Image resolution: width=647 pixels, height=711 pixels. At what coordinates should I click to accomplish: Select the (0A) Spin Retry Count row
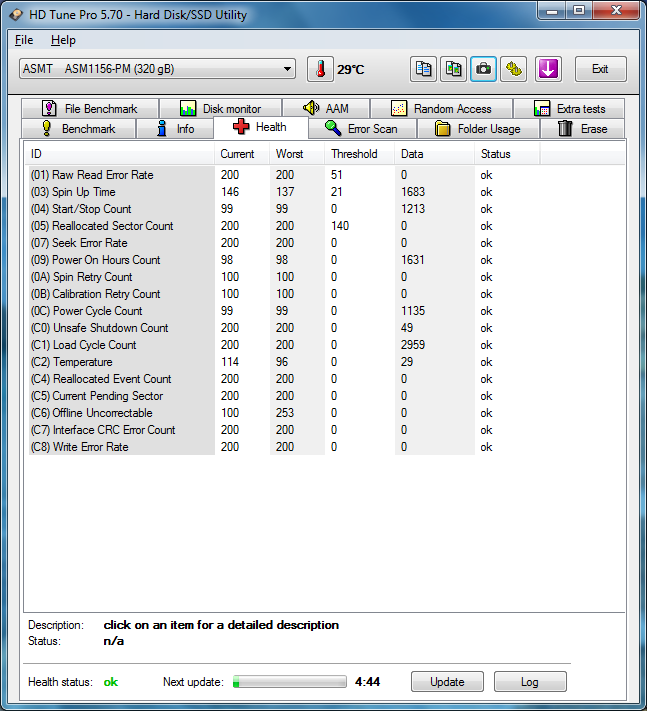tap(284, 277)
